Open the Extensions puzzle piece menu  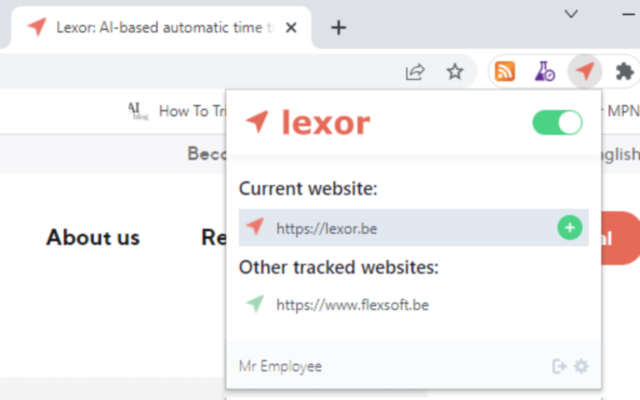[x=624, y=71]
